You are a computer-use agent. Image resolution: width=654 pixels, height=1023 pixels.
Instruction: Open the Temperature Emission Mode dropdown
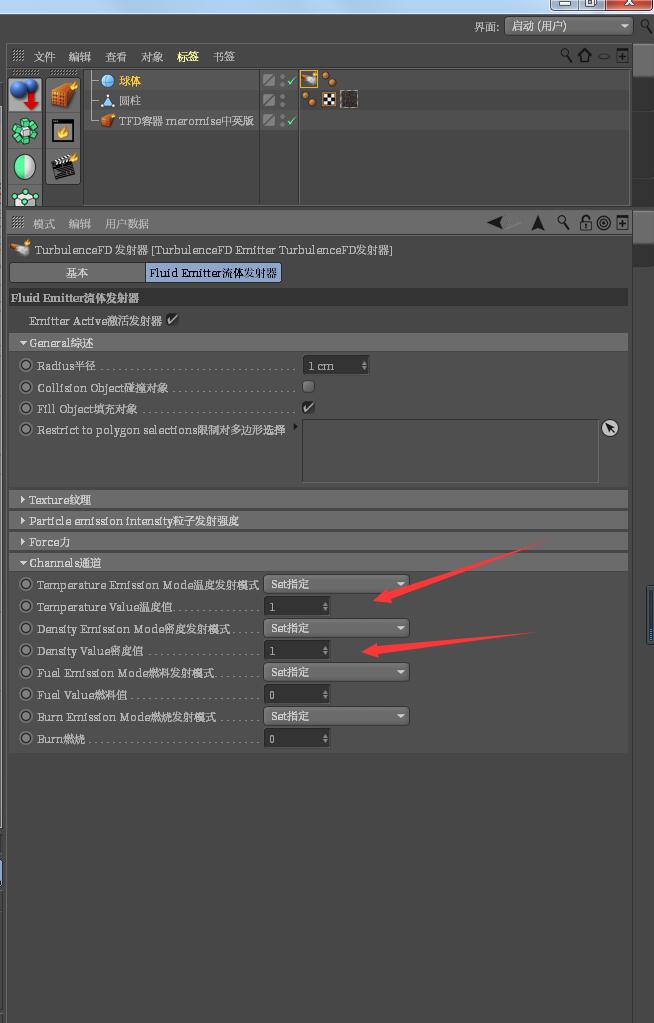pos(337,584)
